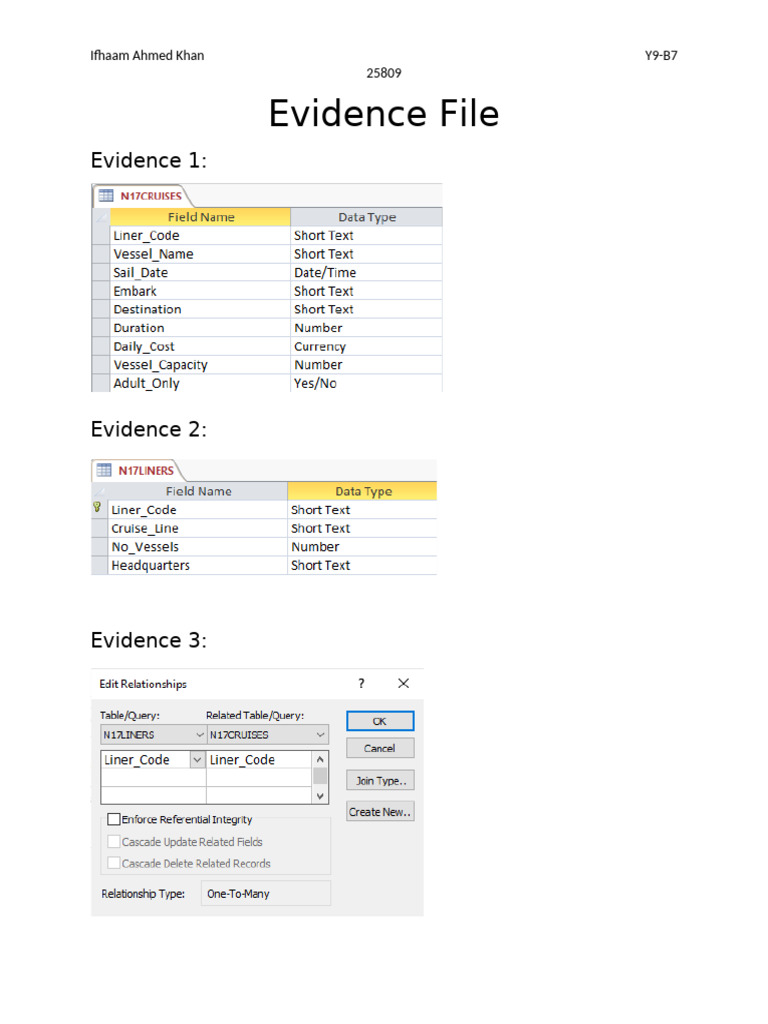
Task: Click Data Type header in N17CRUISES
Action: click(366, 217)
